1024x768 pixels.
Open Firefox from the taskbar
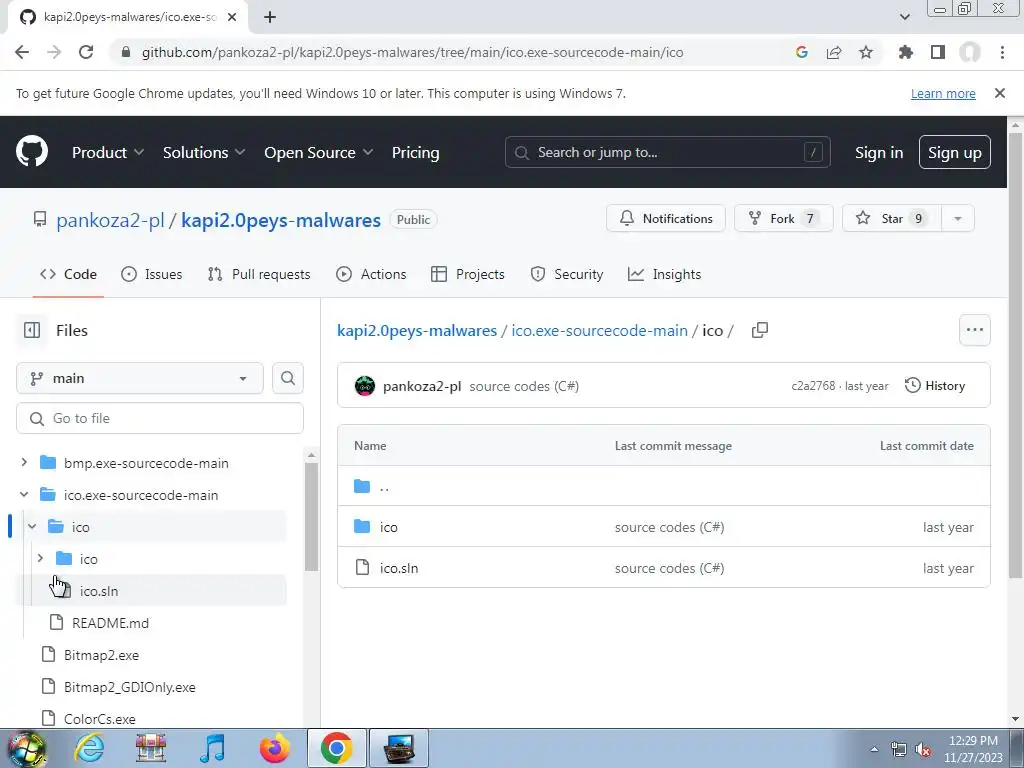275,748
